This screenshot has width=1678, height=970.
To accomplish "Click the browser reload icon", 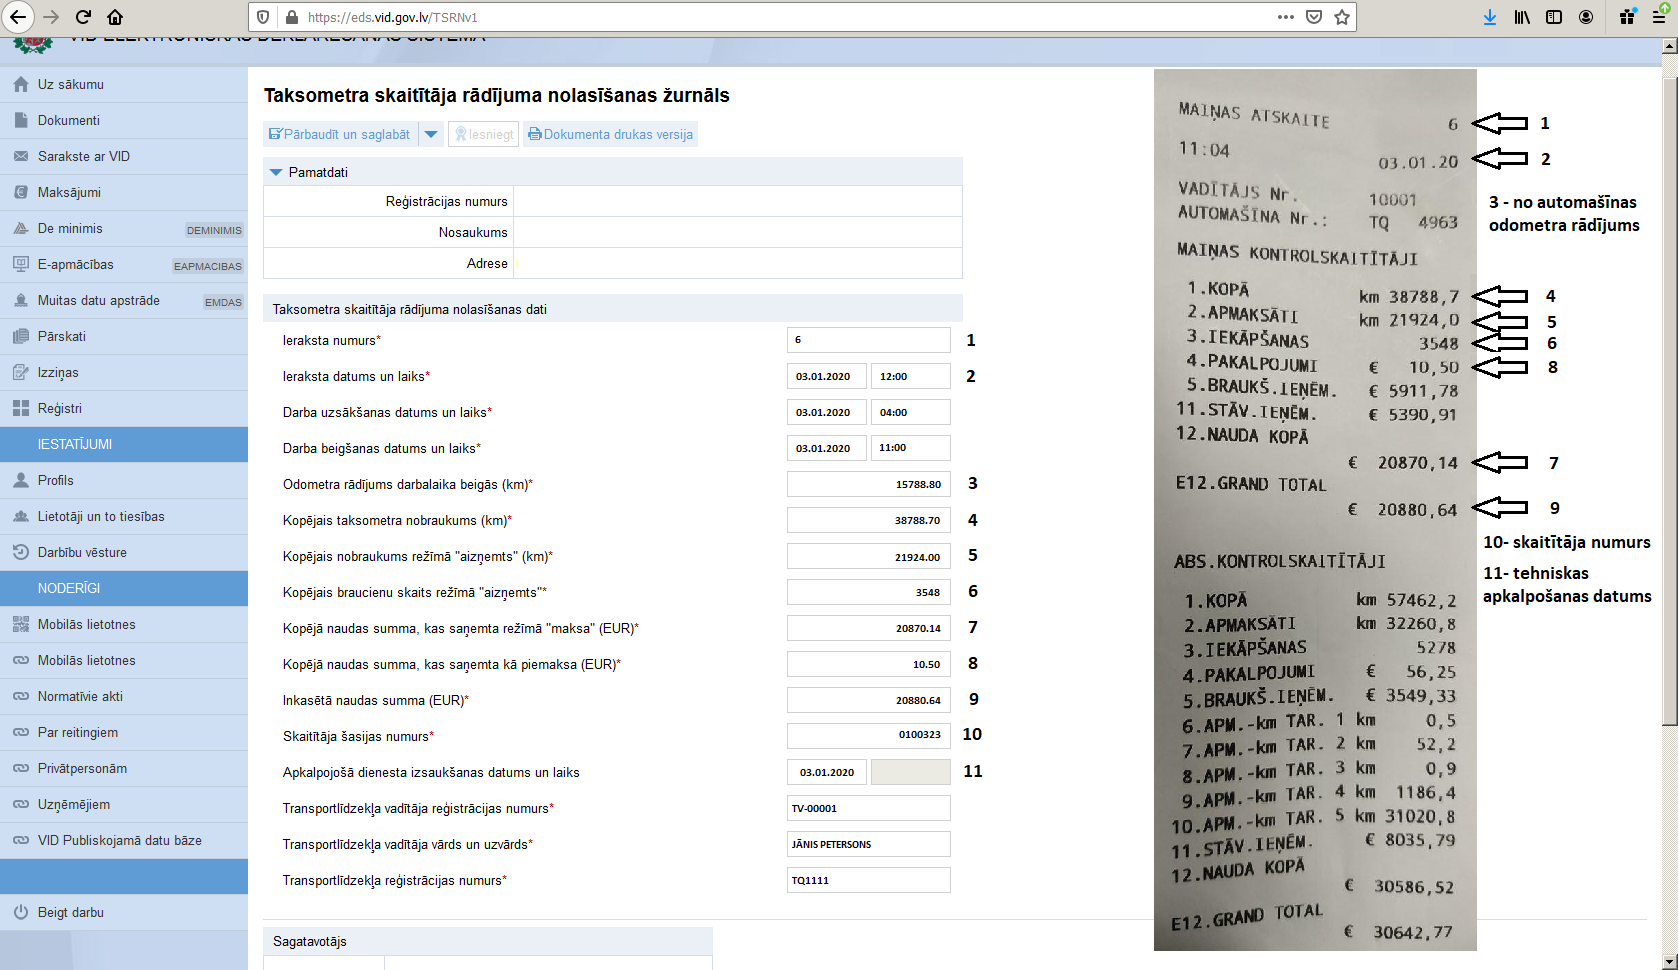I will (83, 17).
